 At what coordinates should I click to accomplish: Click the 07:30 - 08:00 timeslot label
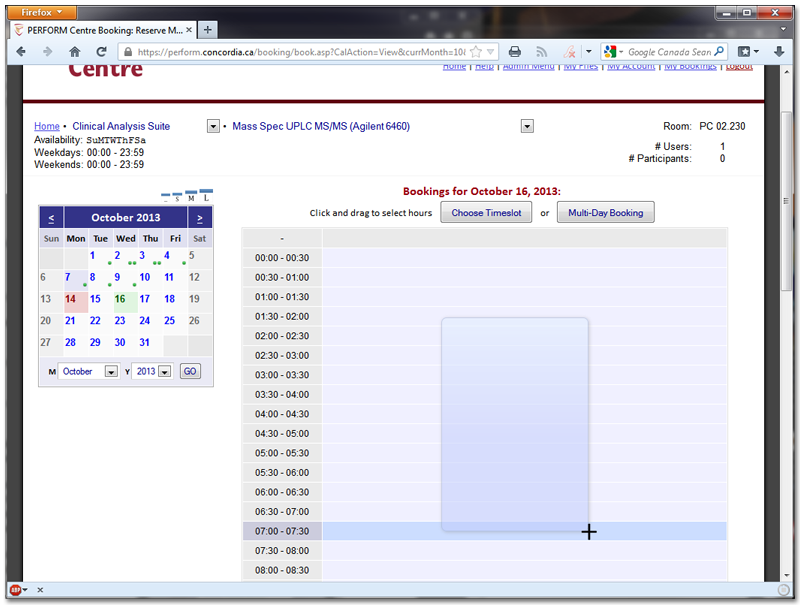[282, 551]
